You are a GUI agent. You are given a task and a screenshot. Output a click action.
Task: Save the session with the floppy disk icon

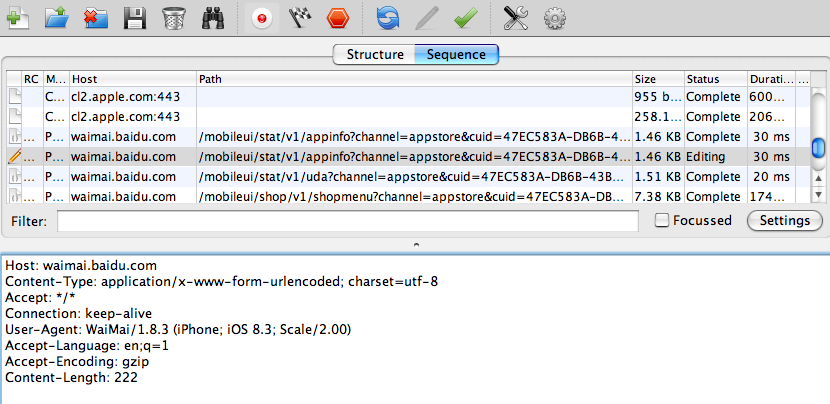coord(135,19)
